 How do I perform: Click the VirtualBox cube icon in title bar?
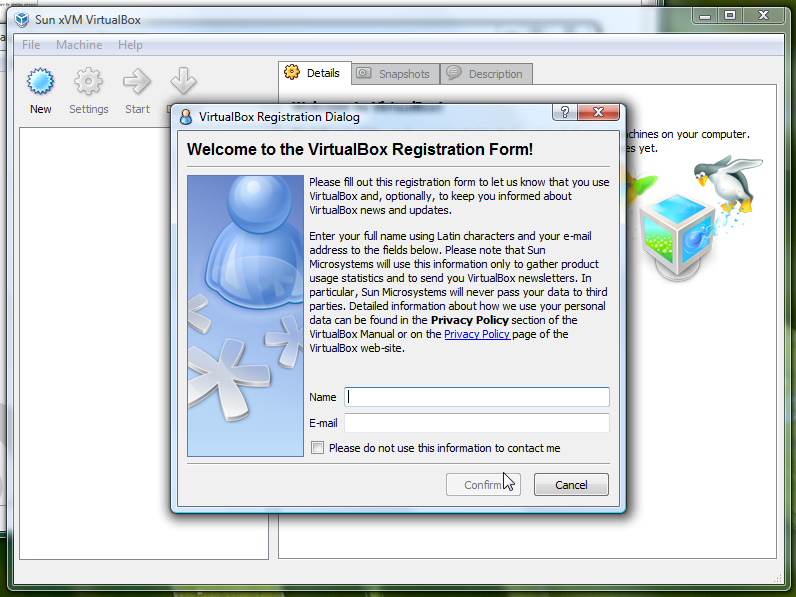[22, 20]
